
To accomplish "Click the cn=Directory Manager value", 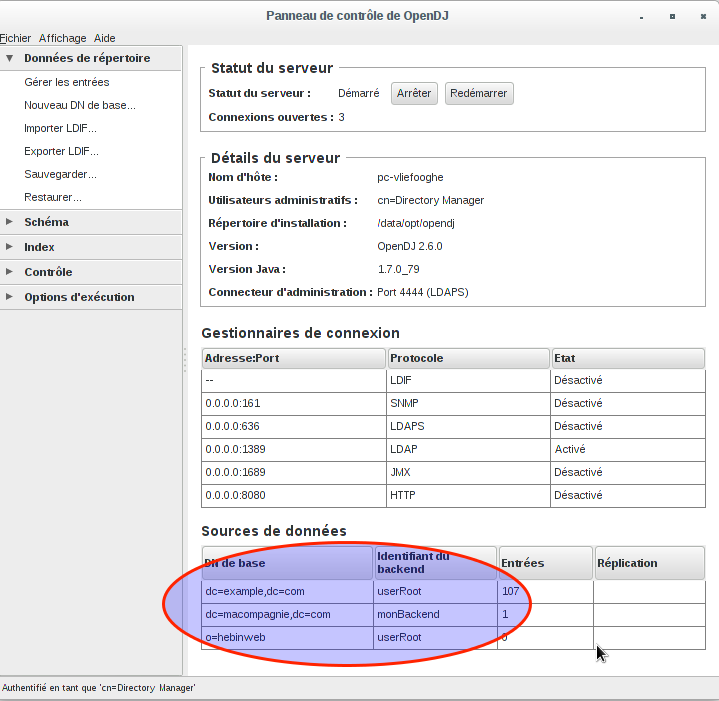I will [x=431, y=200].
